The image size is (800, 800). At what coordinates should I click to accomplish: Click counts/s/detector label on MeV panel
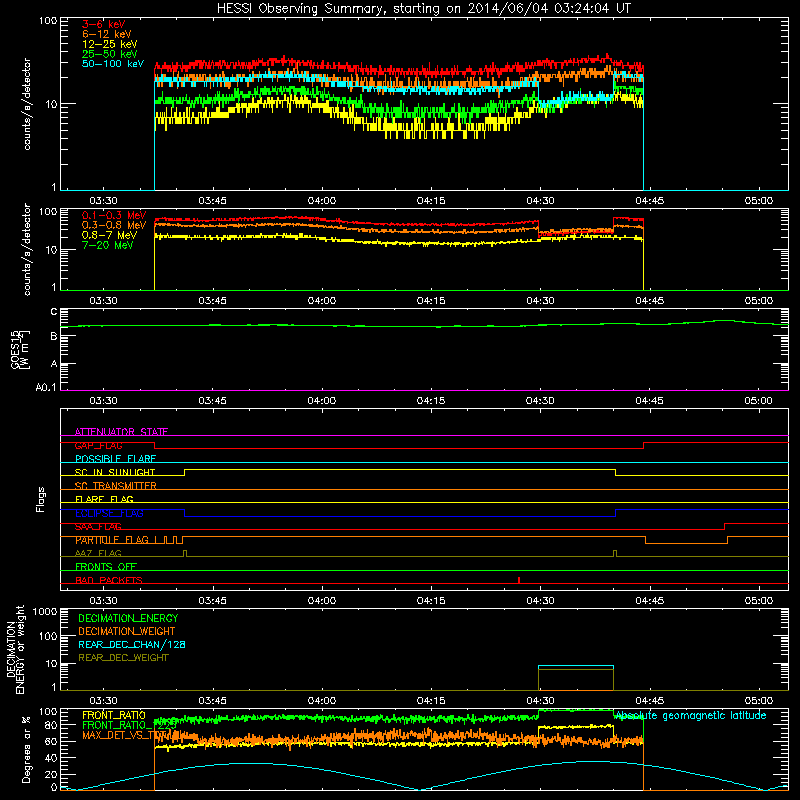[x=27, y=249]
